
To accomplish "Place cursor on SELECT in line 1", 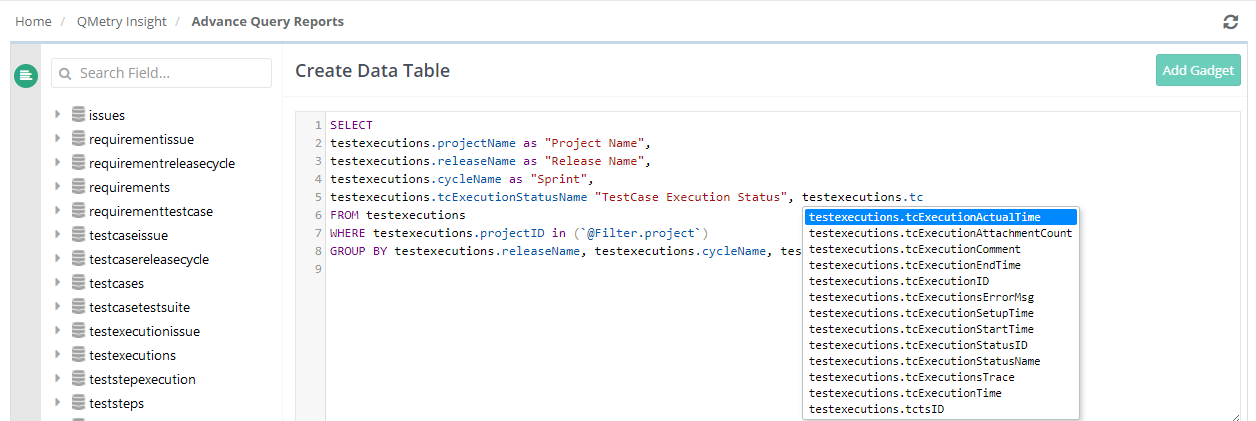I will click(351, 125).
